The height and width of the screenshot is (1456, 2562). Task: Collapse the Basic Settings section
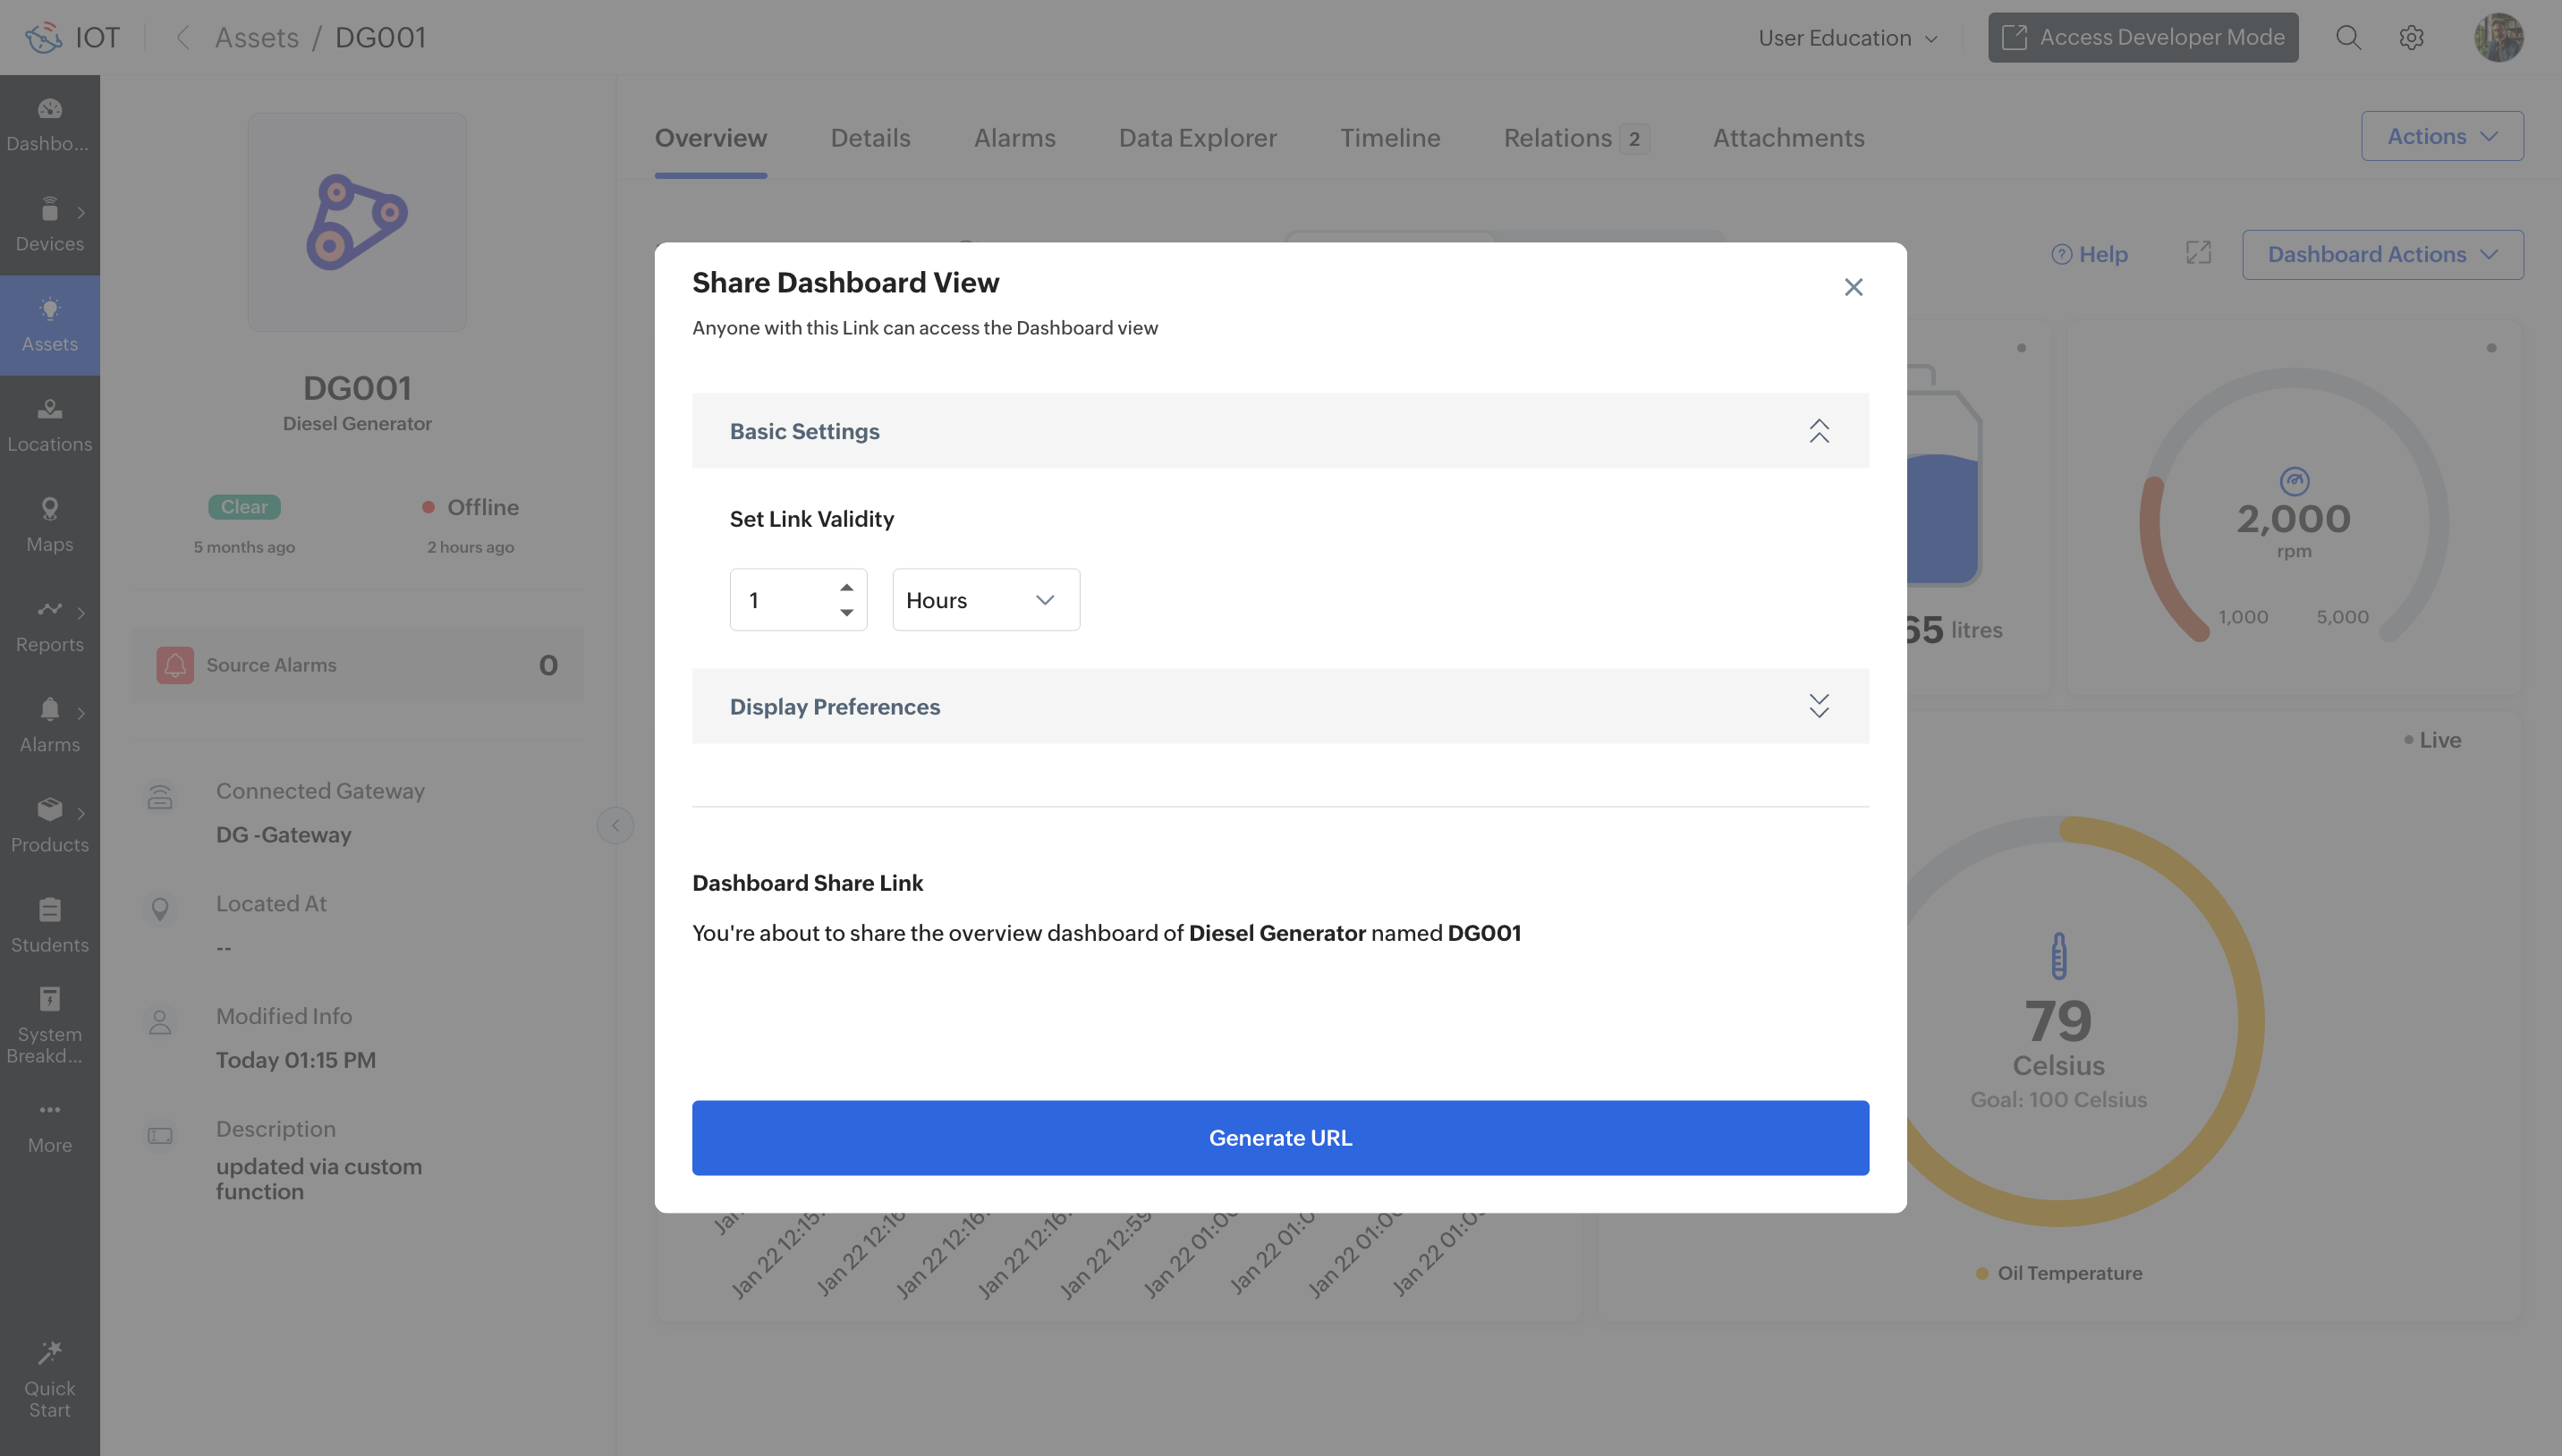pyautogui.click(x=1818, y=431)
